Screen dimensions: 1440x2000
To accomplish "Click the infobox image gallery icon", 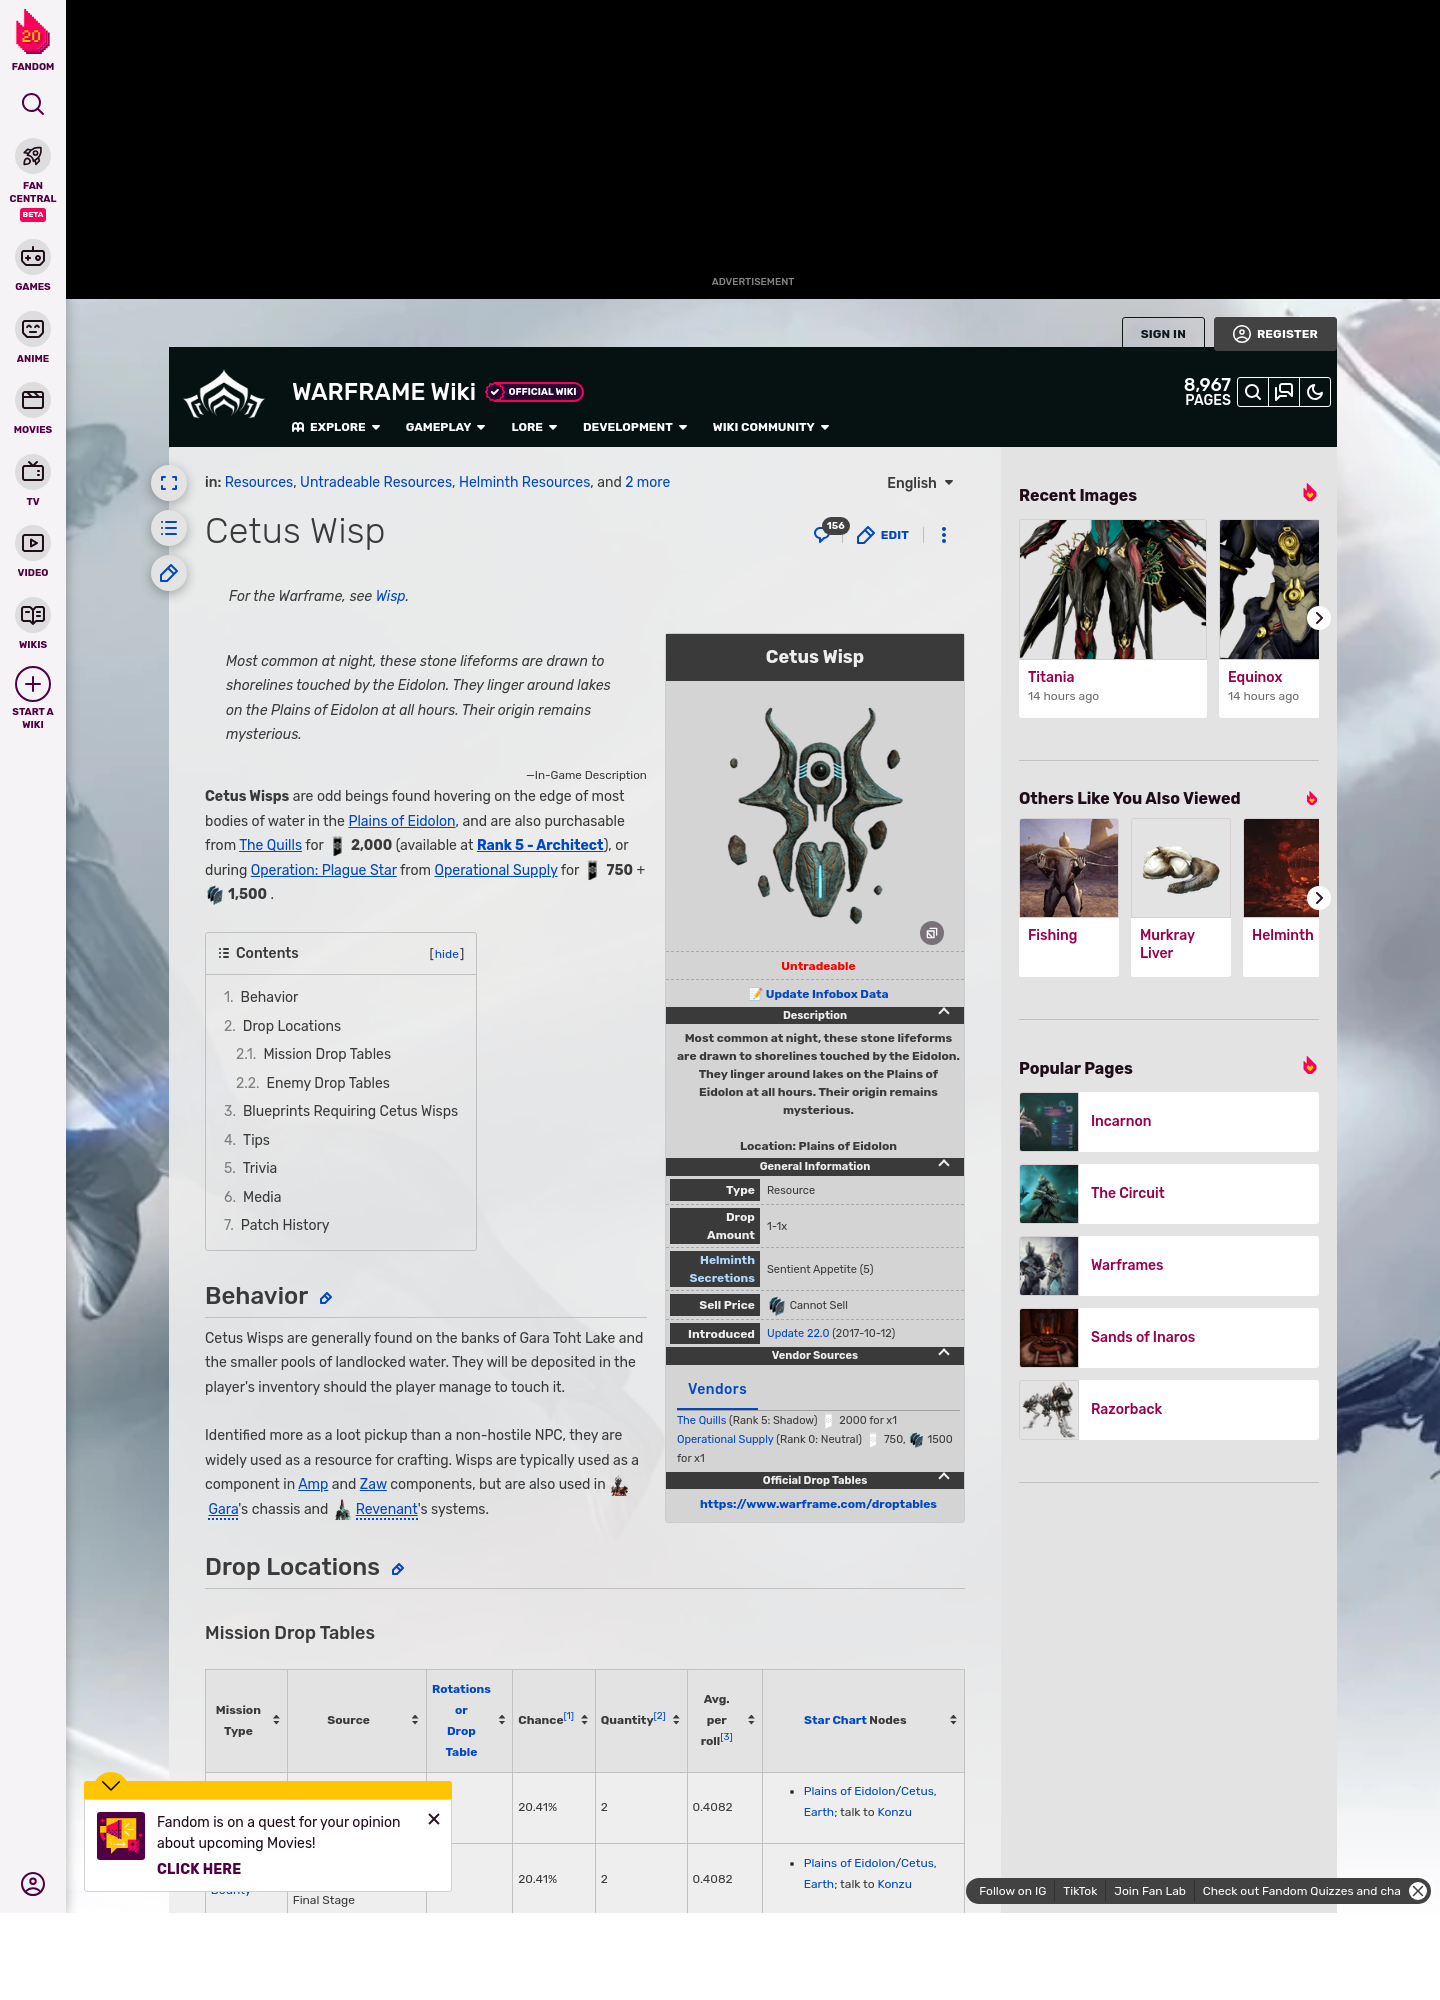I will 932,933.
